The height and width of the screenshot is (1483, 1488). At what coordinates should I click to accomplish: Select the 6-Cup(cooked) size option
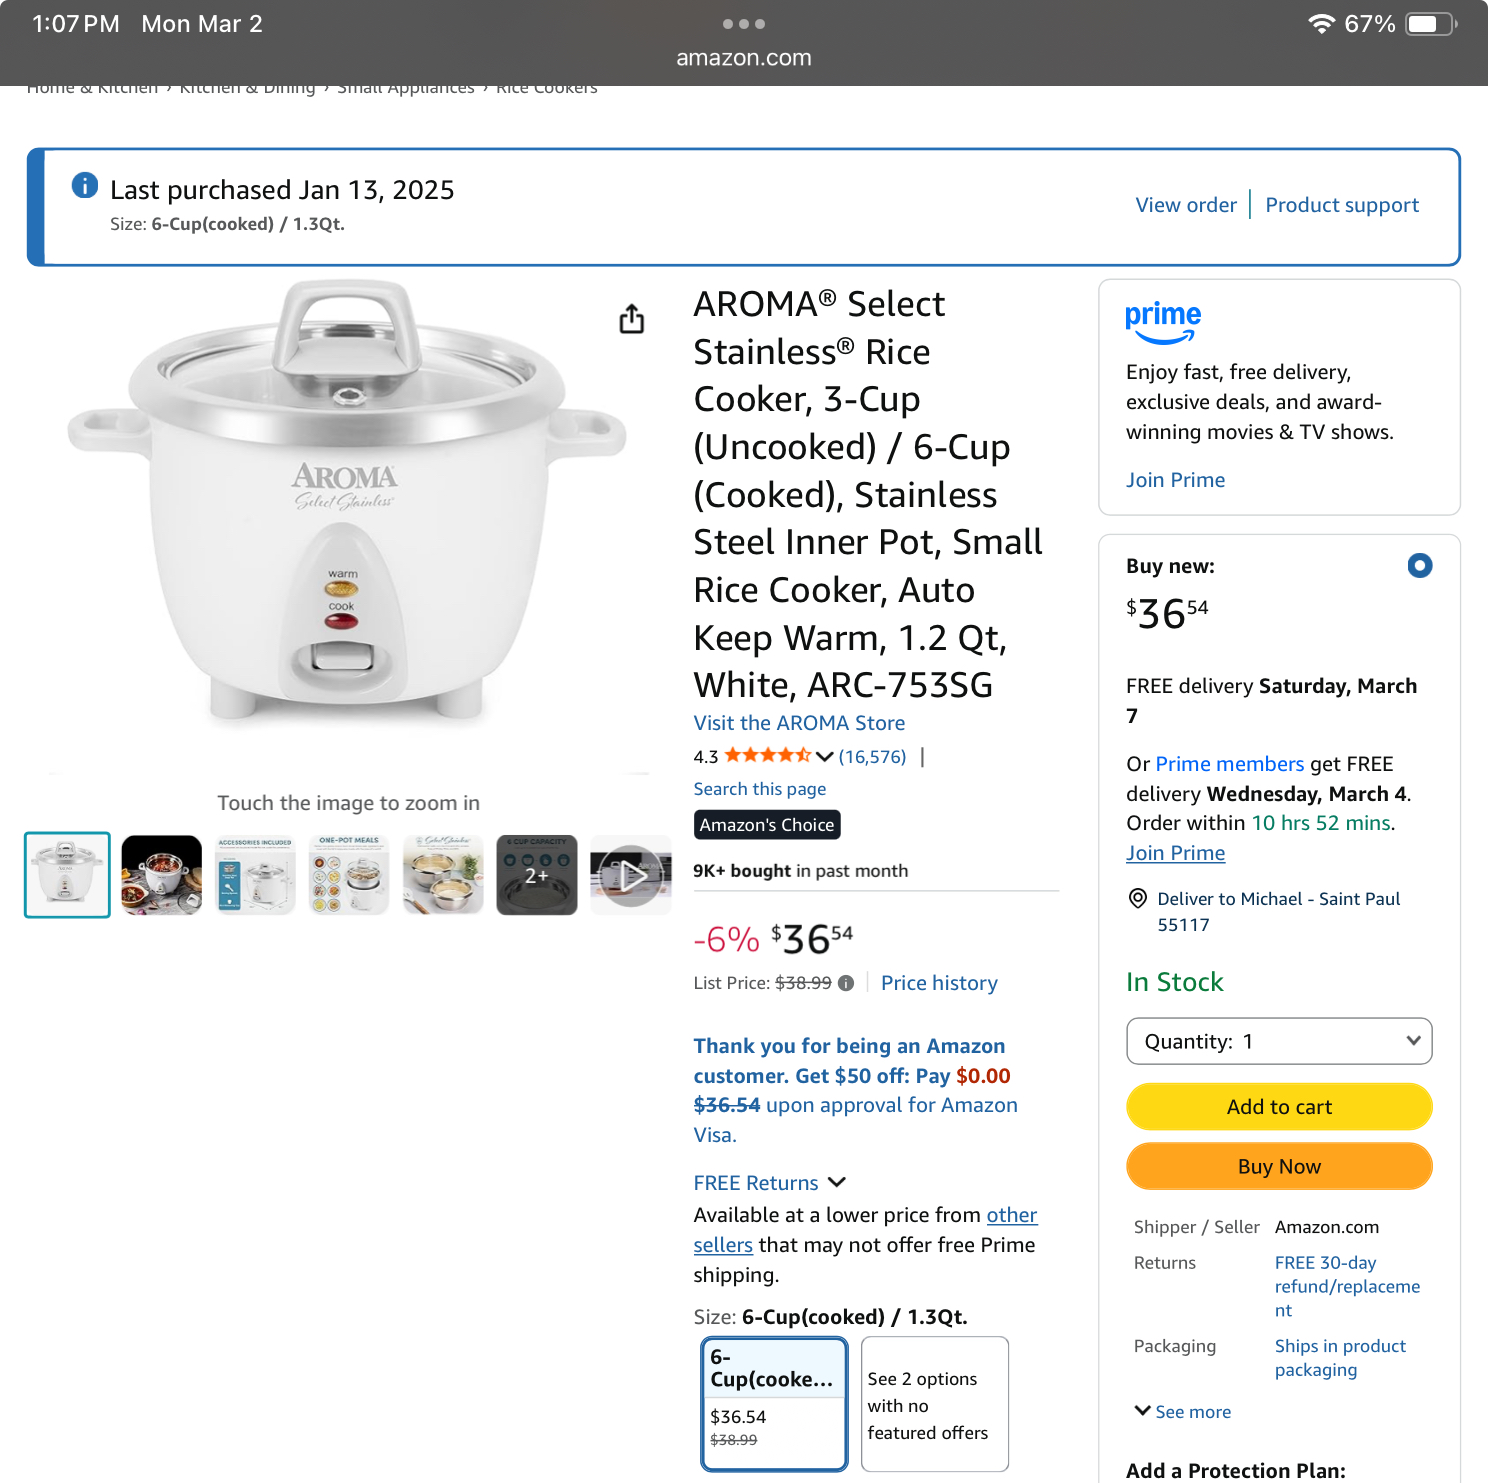774,1404
